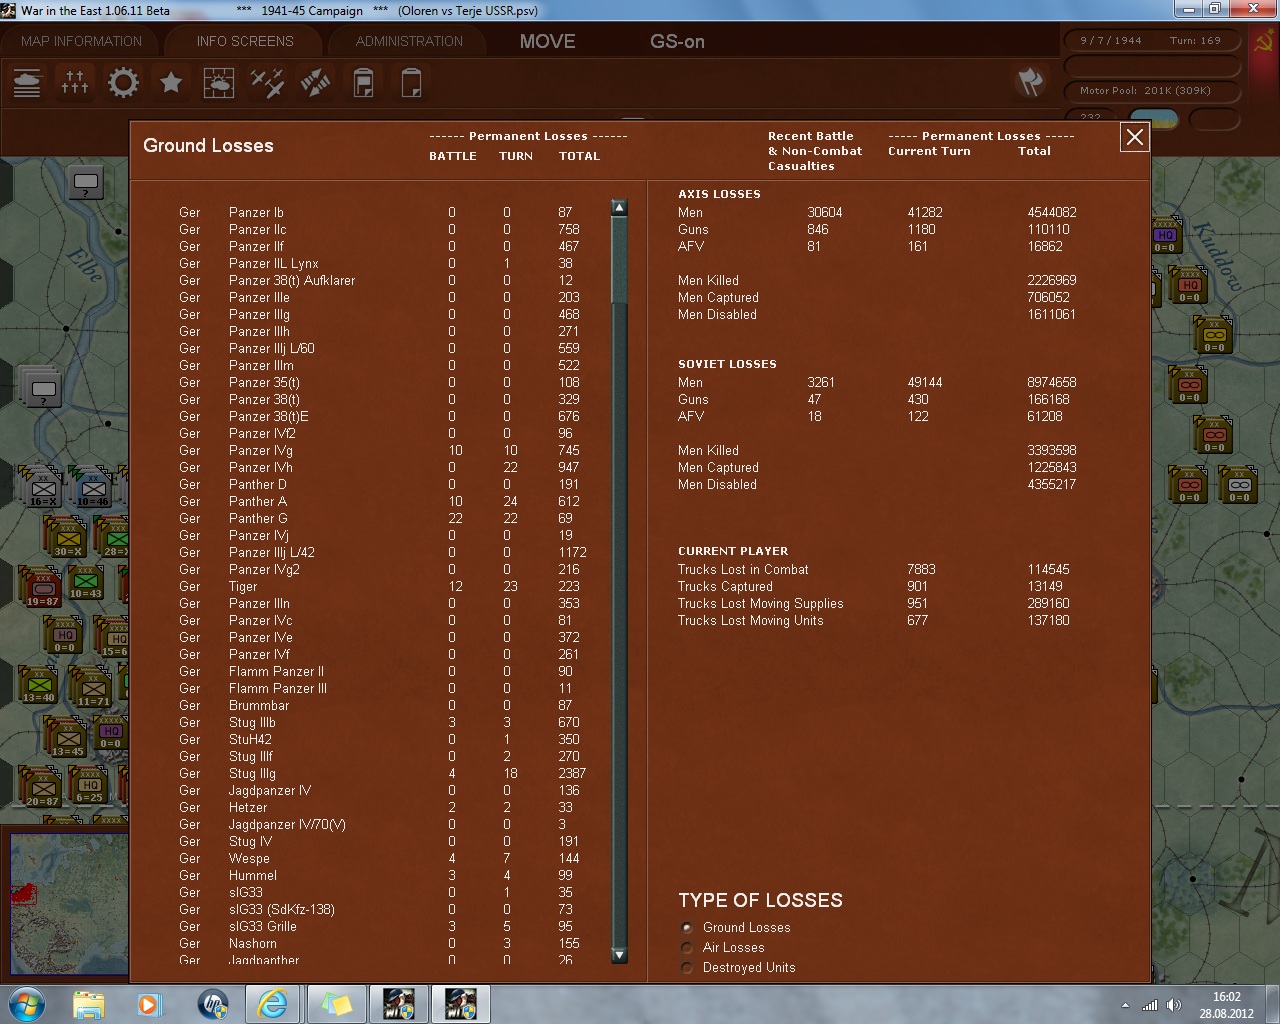
Task: Open the Windows Start menu
Action: coord(26,1003)
